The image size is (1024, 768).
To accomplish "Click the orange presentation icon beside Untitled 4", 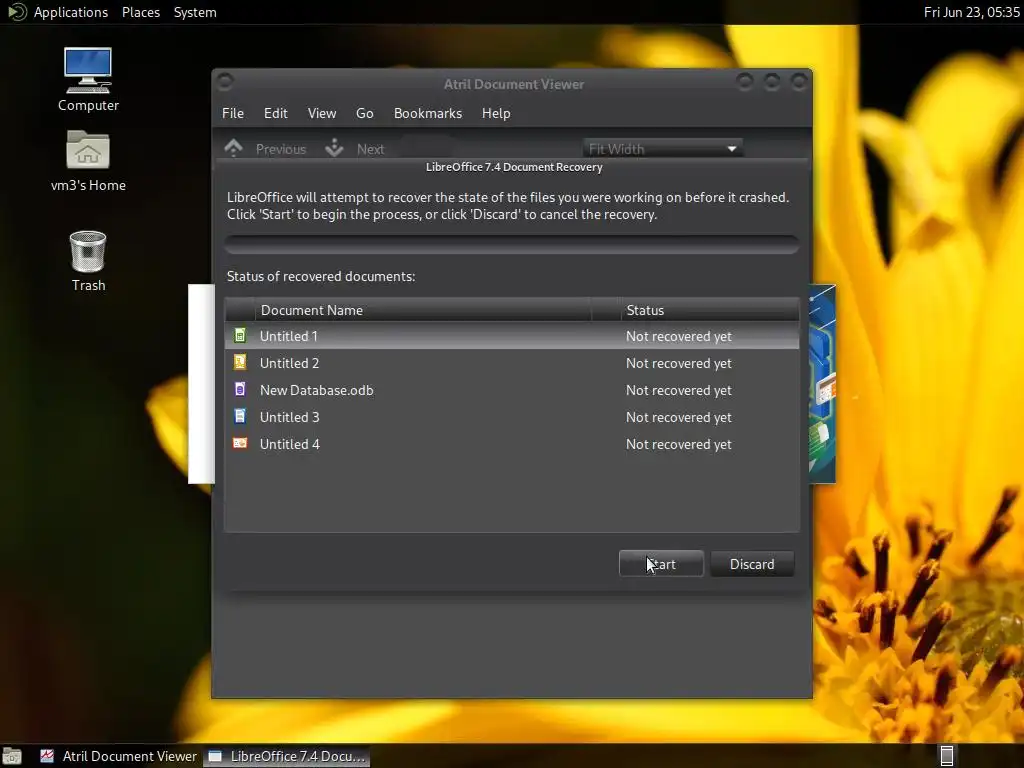I will tap(240, 443).
